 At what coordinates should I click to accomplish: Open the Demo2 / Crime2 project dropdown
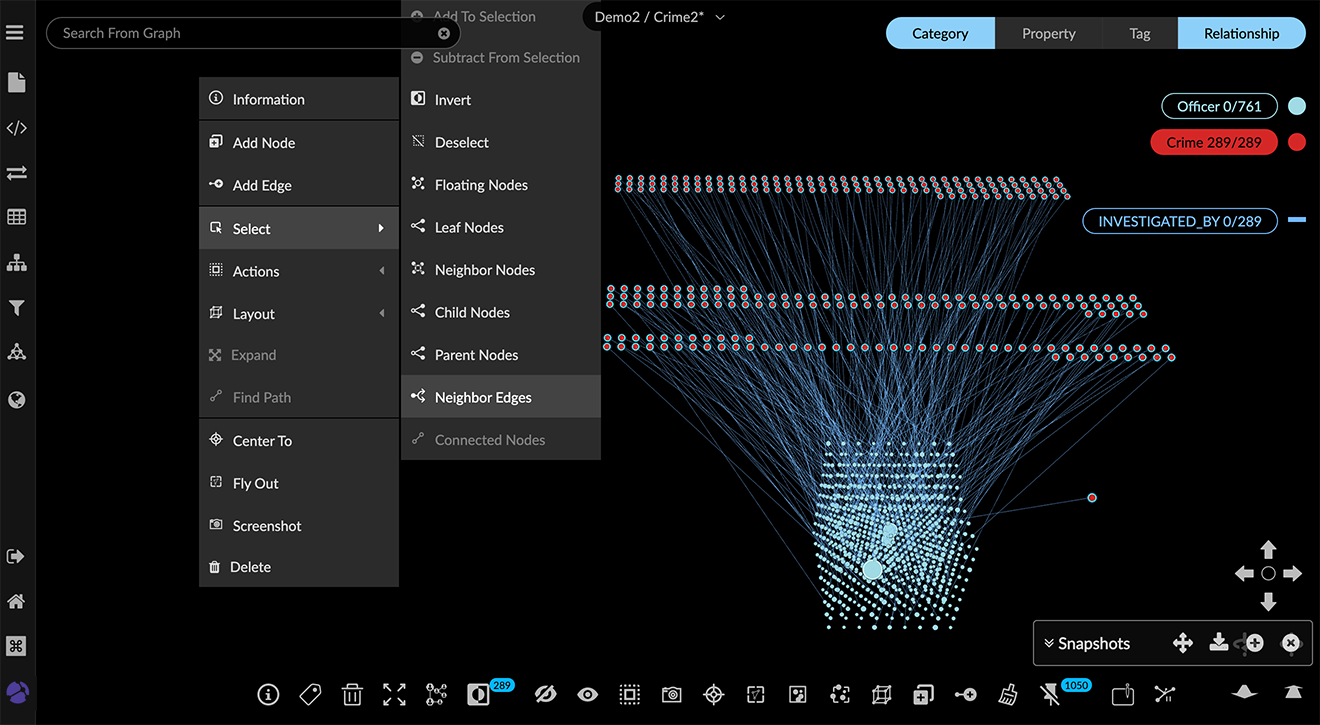[655, 16]
